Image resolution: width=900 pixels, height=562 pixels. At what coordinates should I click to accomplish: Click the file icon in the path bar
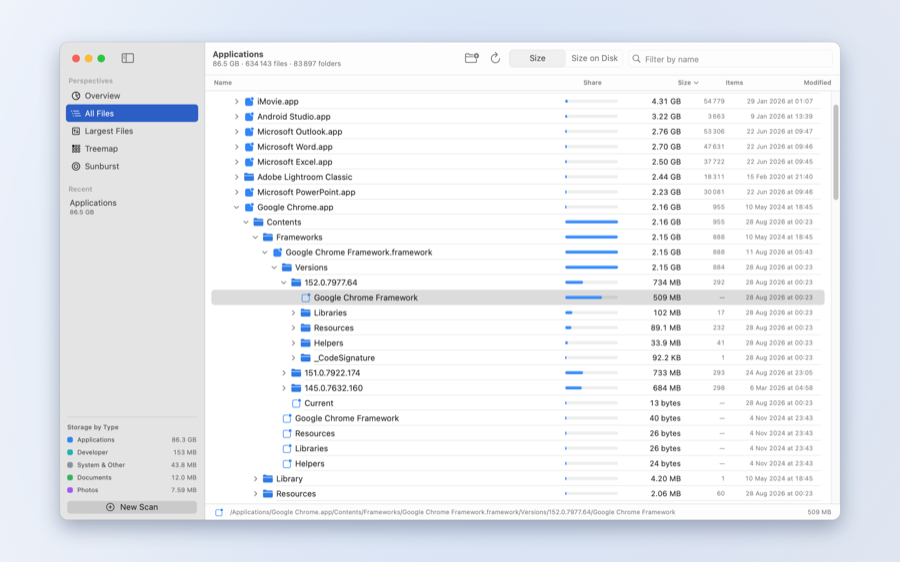point(219,512)
